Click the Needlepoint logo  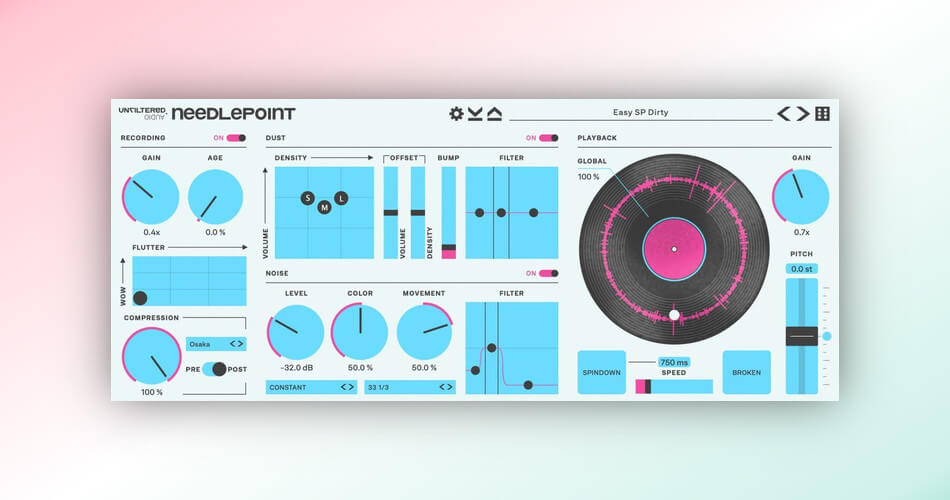pos(233,113)
